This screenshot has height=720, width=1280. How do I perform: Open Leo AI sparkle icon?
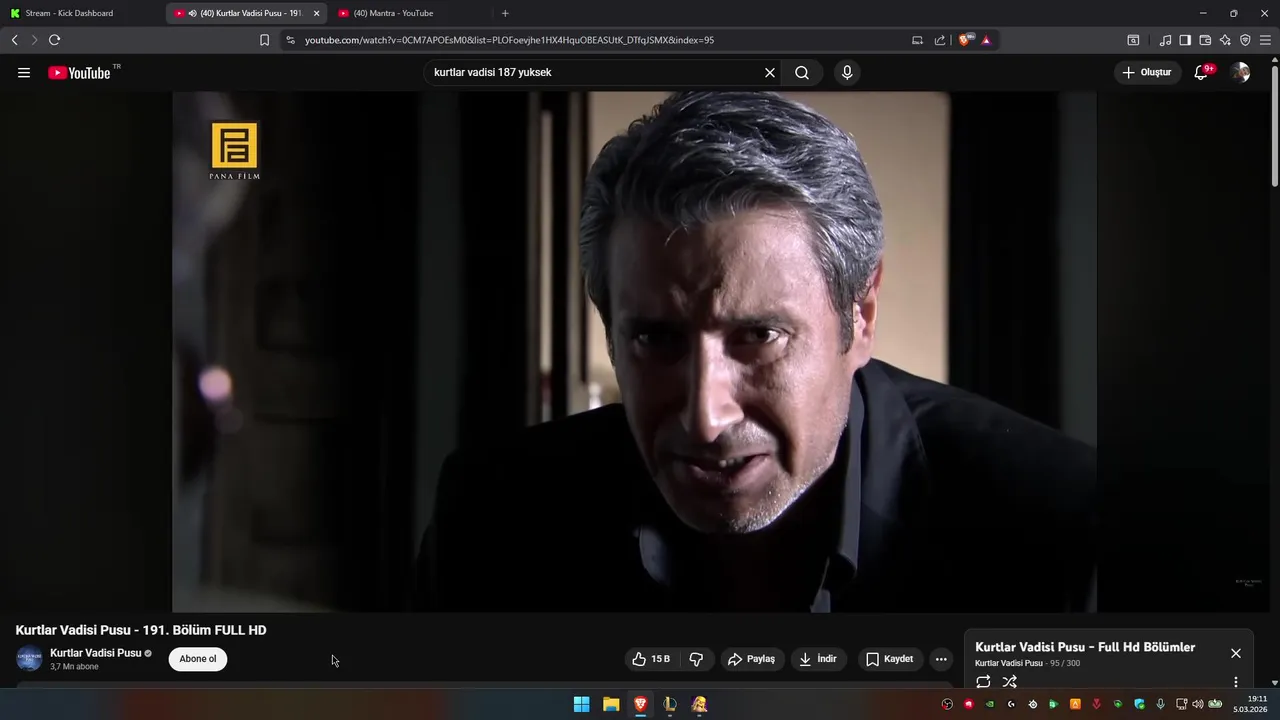pyautogui.click(x=1225, y=40)
